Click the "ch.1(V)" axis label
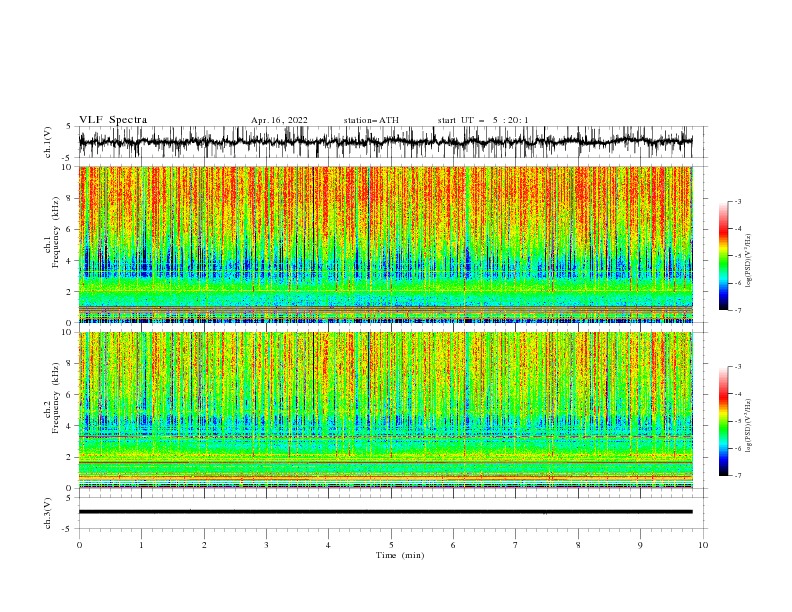792x612 pixels. coord(48,142)
